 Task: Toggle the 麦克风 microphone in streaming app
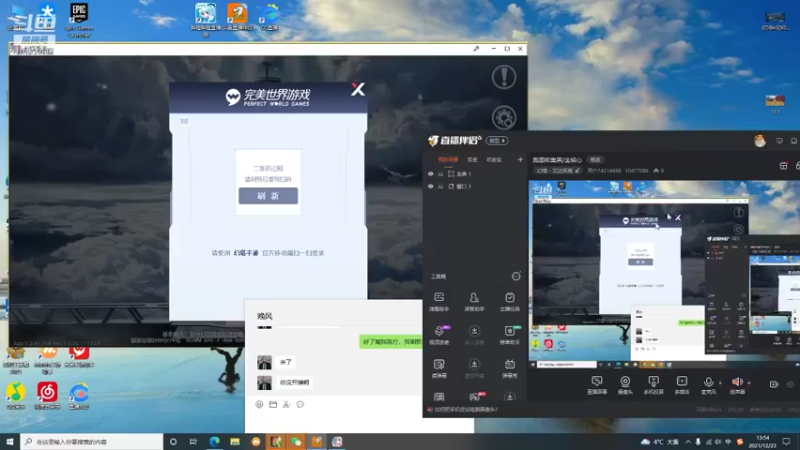tap(709, 385)
